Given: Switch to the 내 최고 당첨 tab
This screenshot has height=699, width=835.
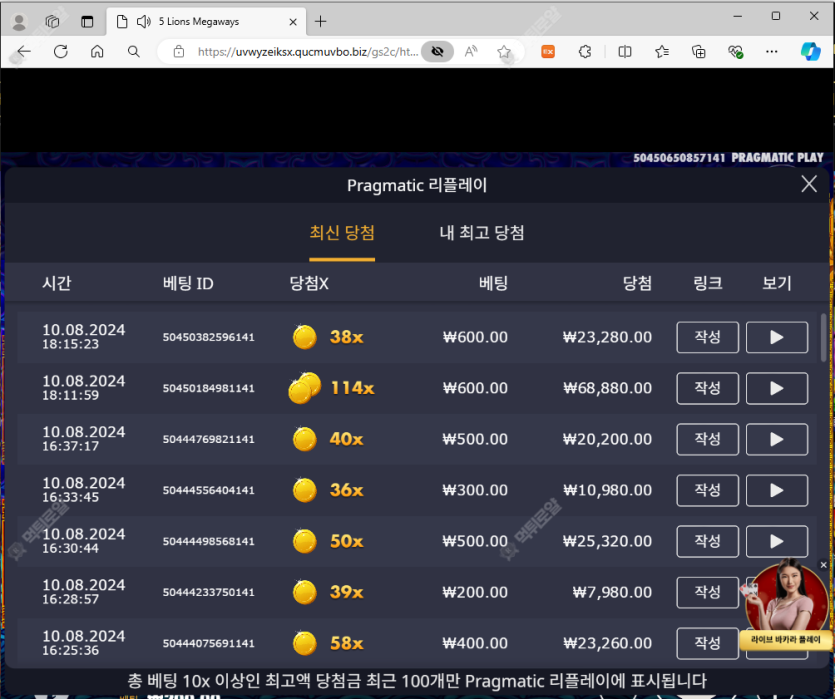Looking at the screenshot, I should tap(482, 233).
